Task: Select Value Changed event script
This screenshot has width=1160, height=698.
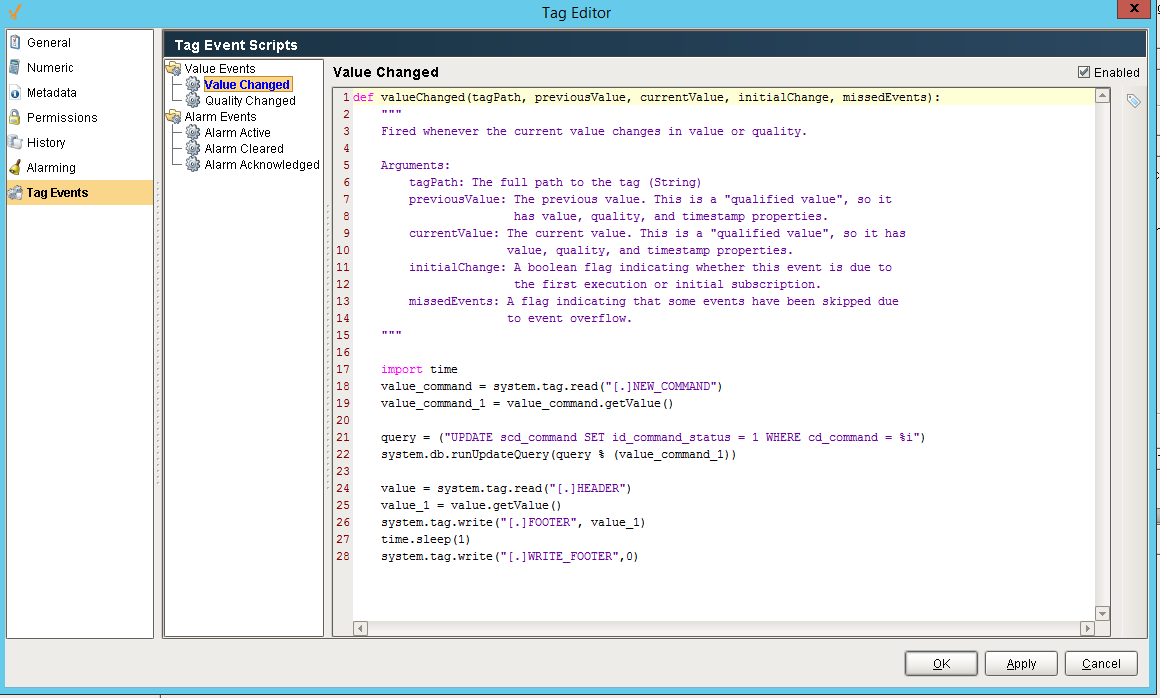Action: pos(247,84)
